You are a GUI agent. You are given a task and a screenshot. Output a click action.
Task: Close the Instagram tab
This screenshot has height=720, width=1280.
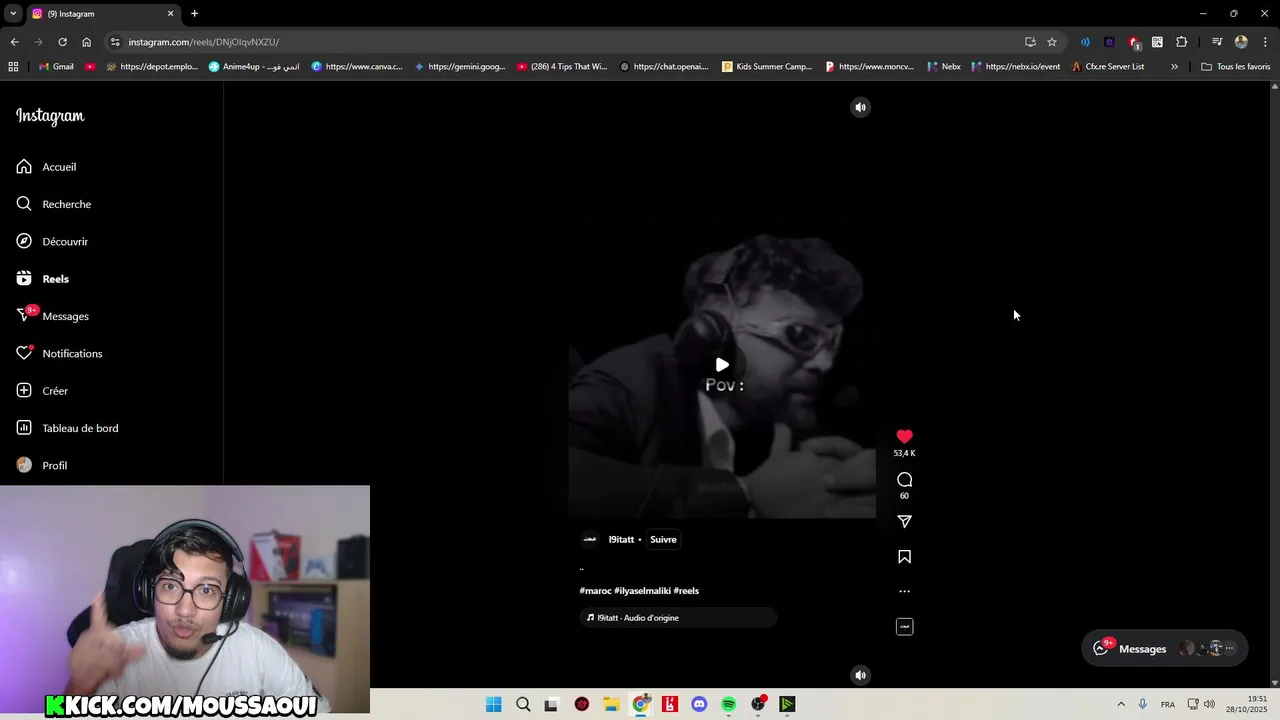pos(170,14)
